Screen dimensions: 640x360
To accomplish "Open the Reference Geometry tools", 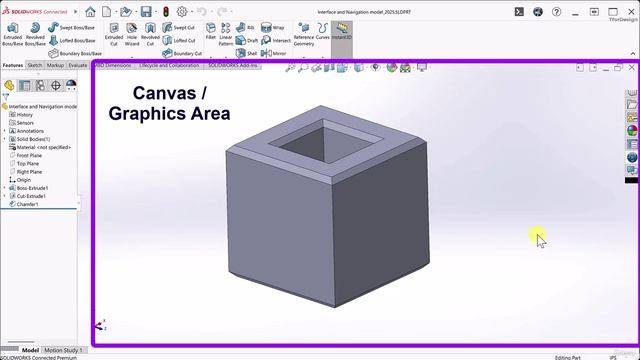I will click(304, 34).
